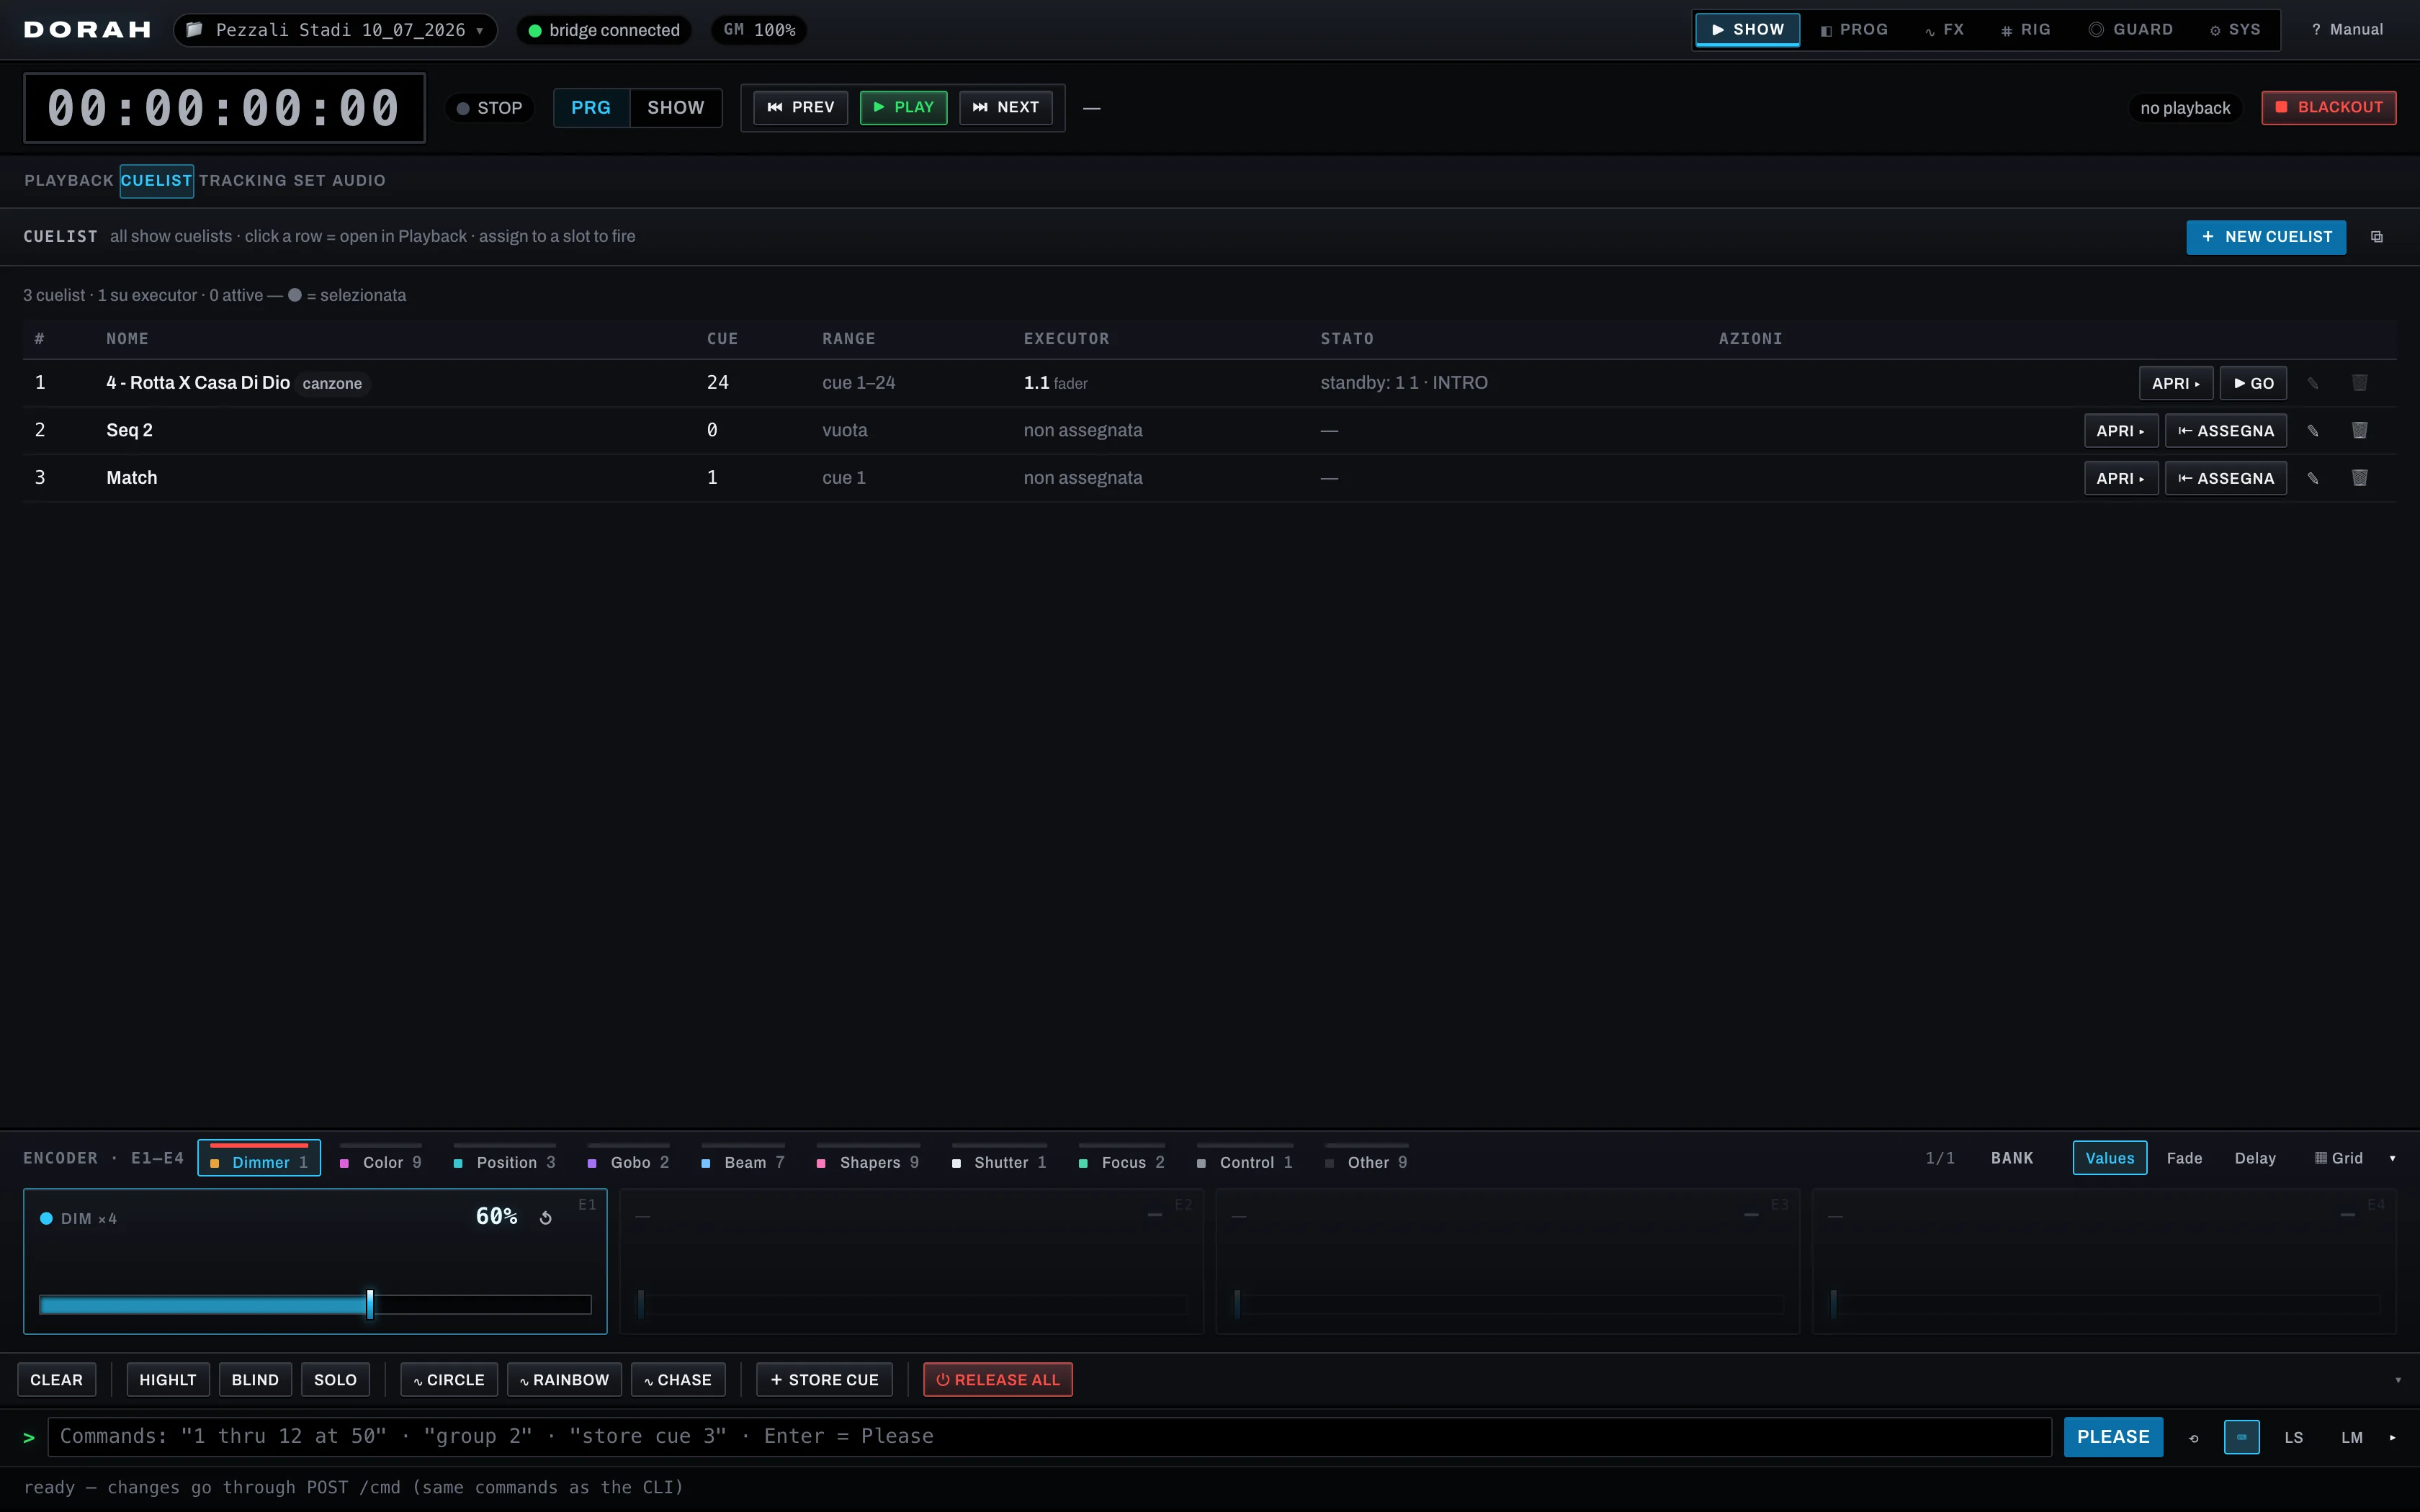Switch to the TRACKING tab

(x=243, y=181)
